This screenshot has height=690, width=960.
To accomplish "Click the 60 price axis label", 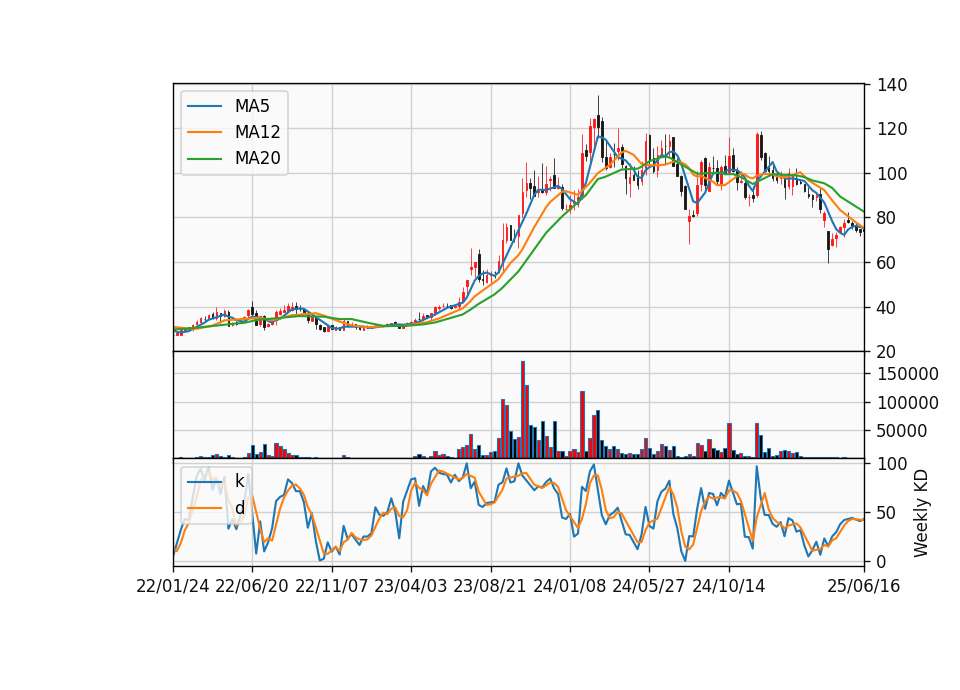I will point(887,263).
